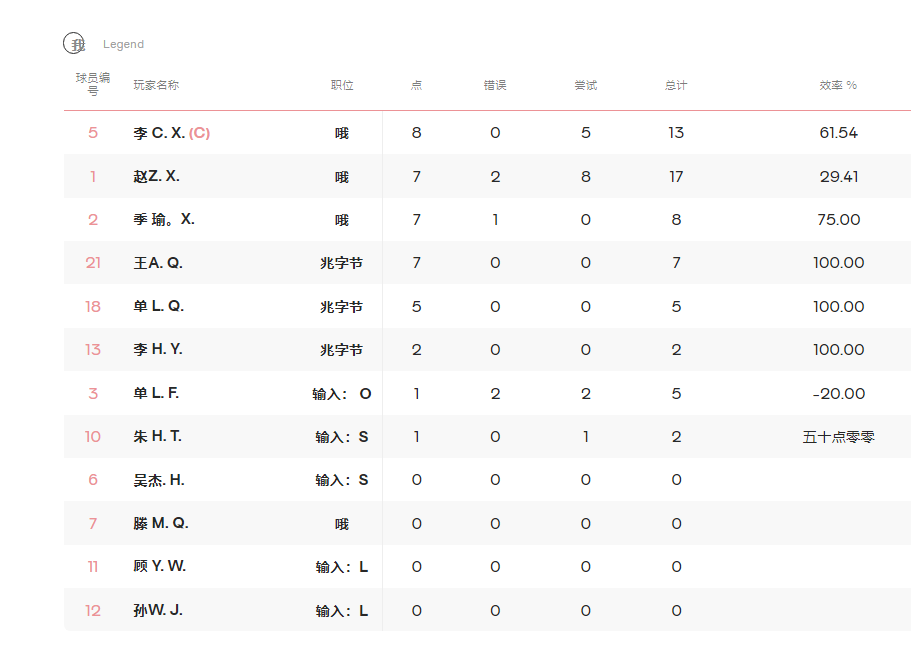
Task: Click the 尝试 column header
Action: (585, 85)
